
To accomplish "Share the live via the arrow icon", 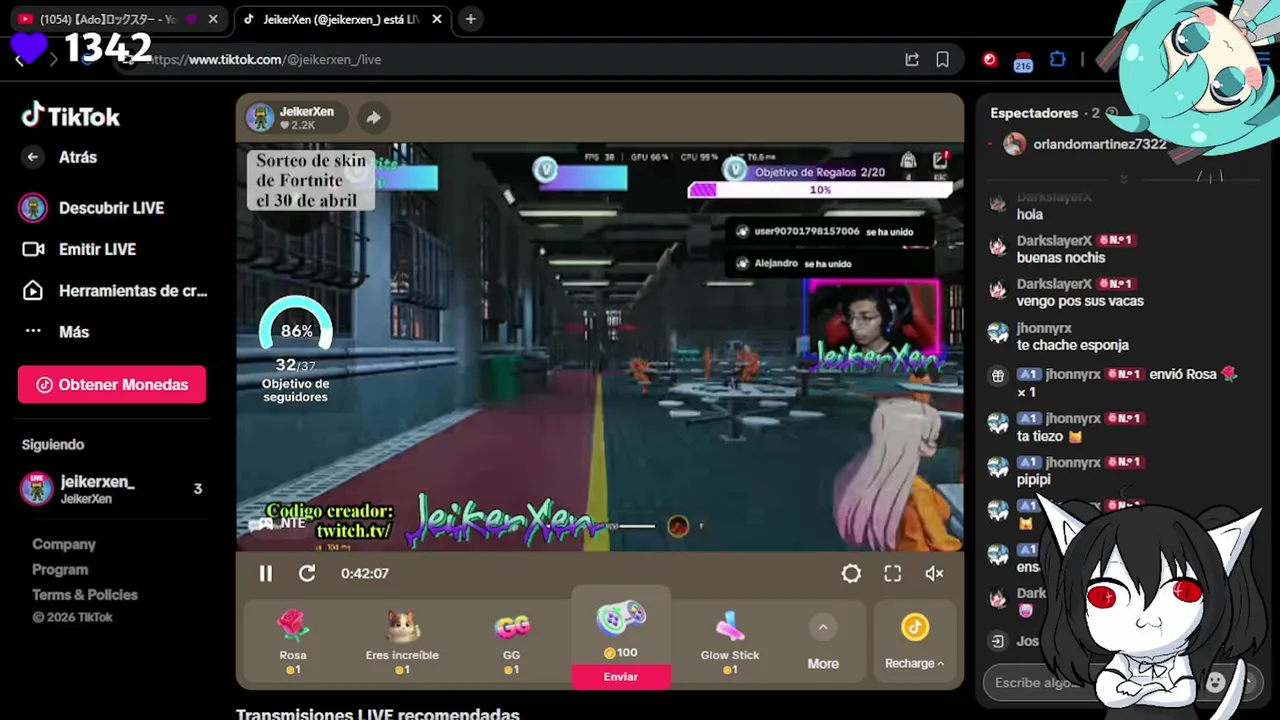I will 373,117.
